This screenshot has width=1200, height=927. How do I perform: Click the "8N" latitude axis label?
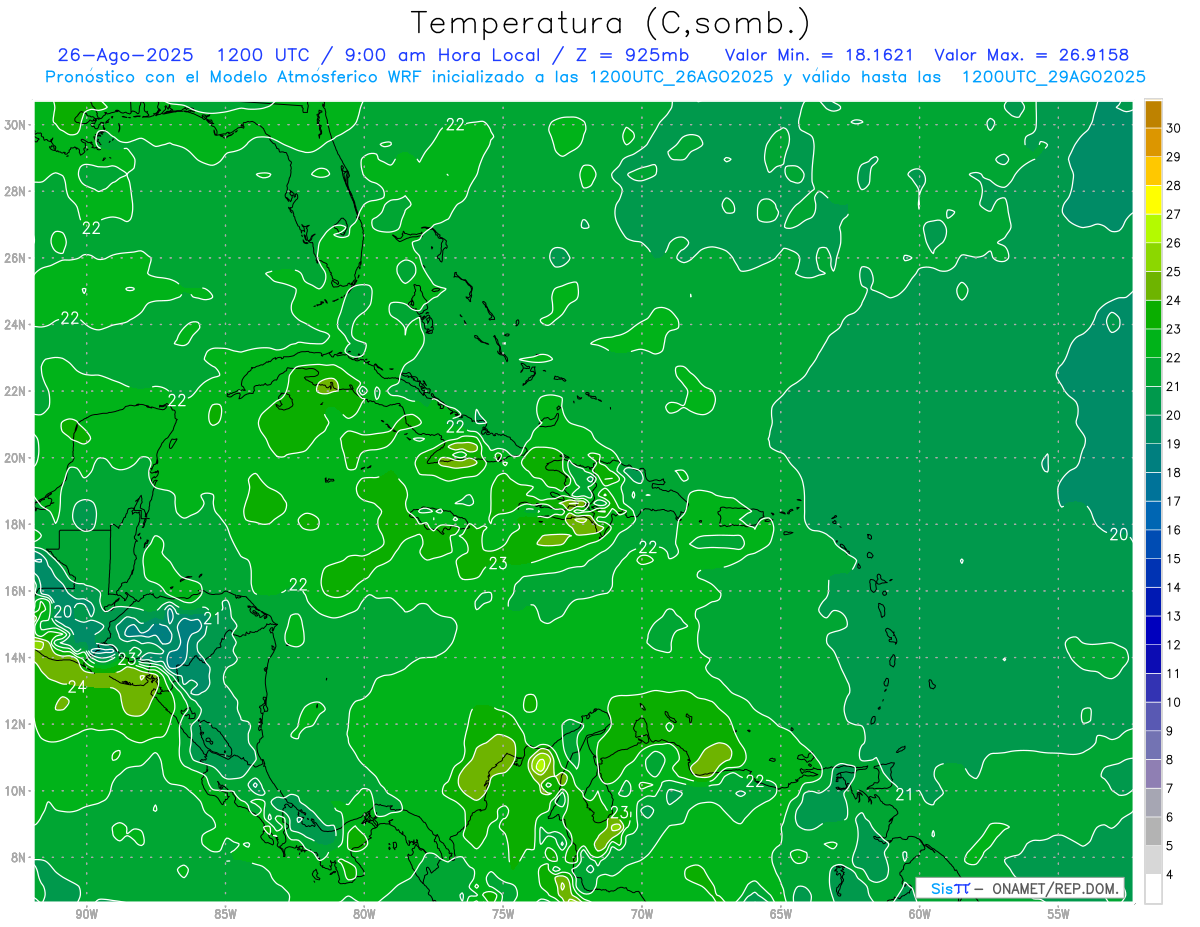[19, 857]
